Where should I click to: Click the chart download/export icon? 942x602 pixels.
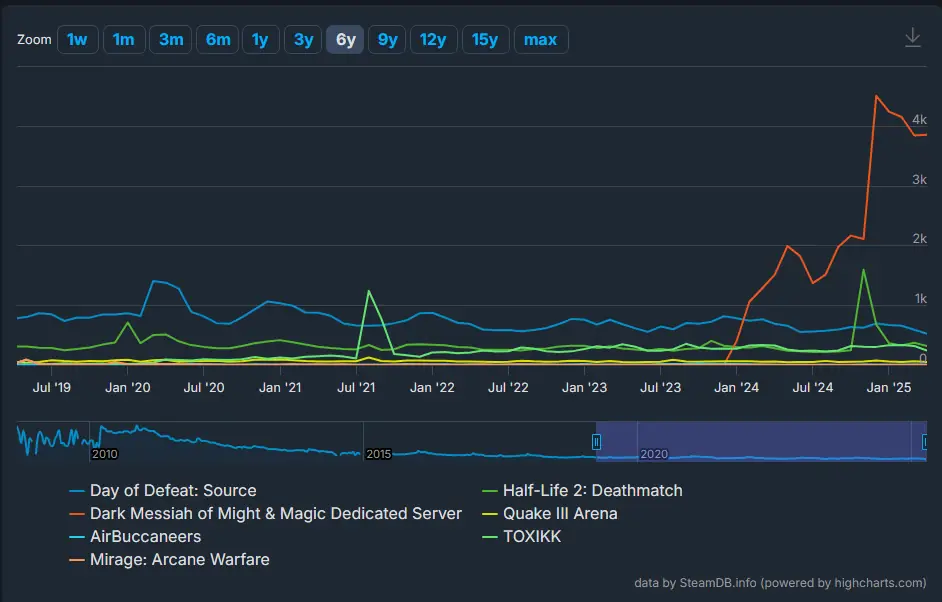coord(912,35)
